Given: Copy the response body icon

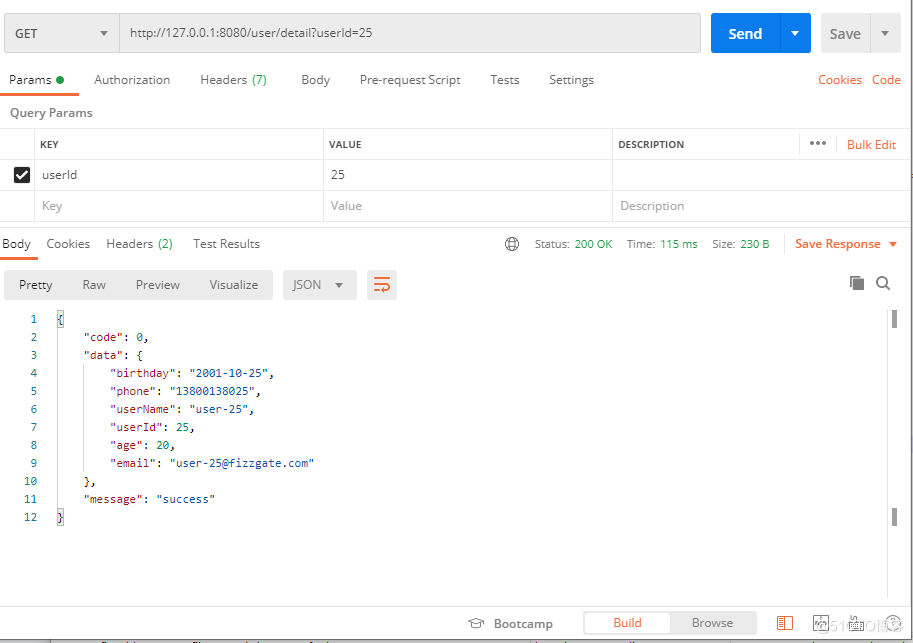Looking at the screenshot, I should tap(857, 283).
